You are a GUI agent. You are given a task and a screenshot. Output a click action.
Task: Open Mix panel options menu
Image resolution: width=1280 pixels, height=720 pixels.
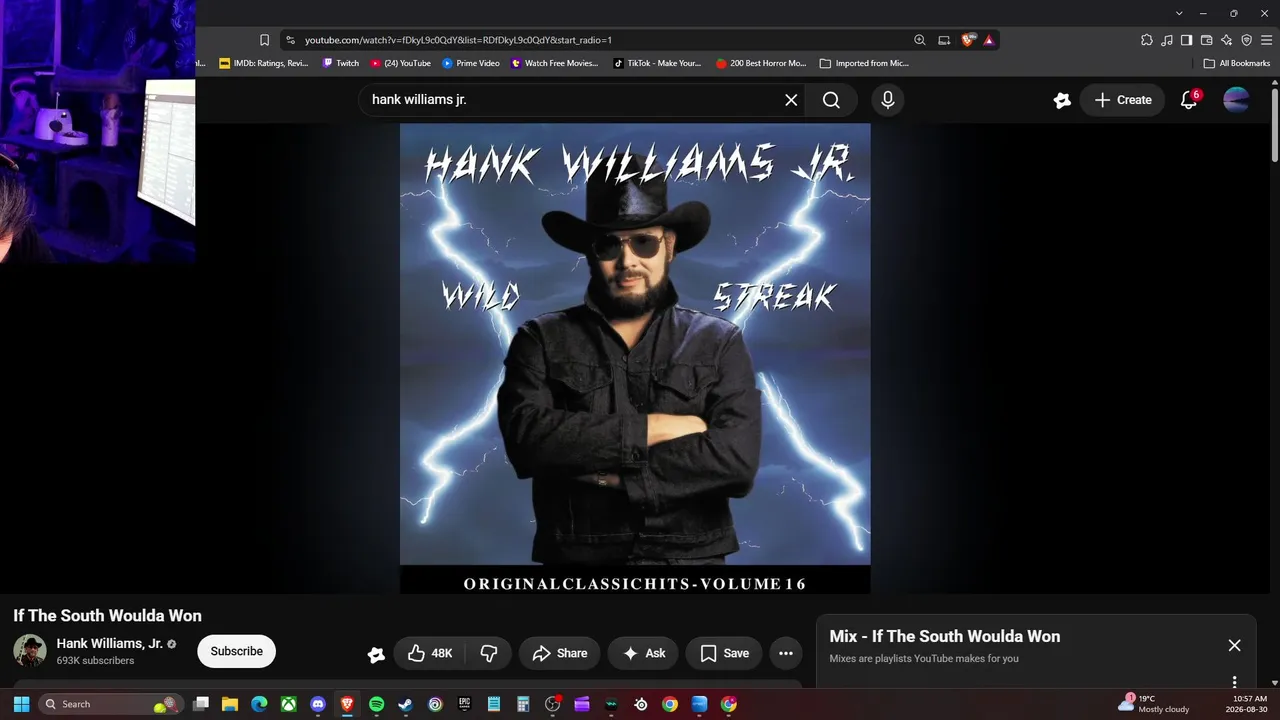[1234, 682]
